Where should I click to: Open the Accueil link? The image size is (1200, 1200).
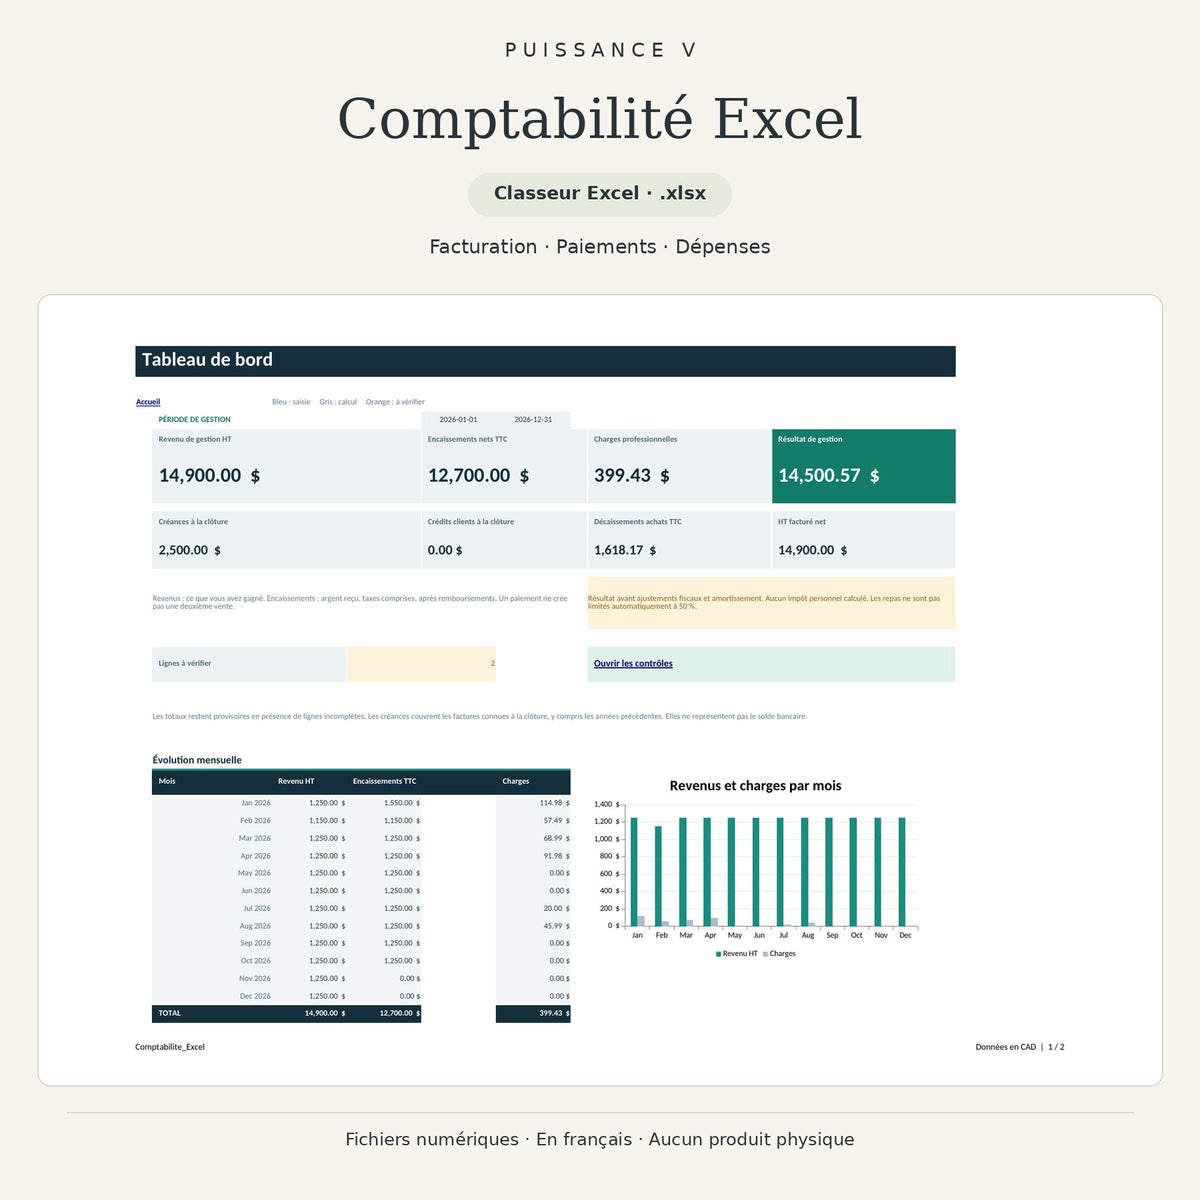coord(148,402)
